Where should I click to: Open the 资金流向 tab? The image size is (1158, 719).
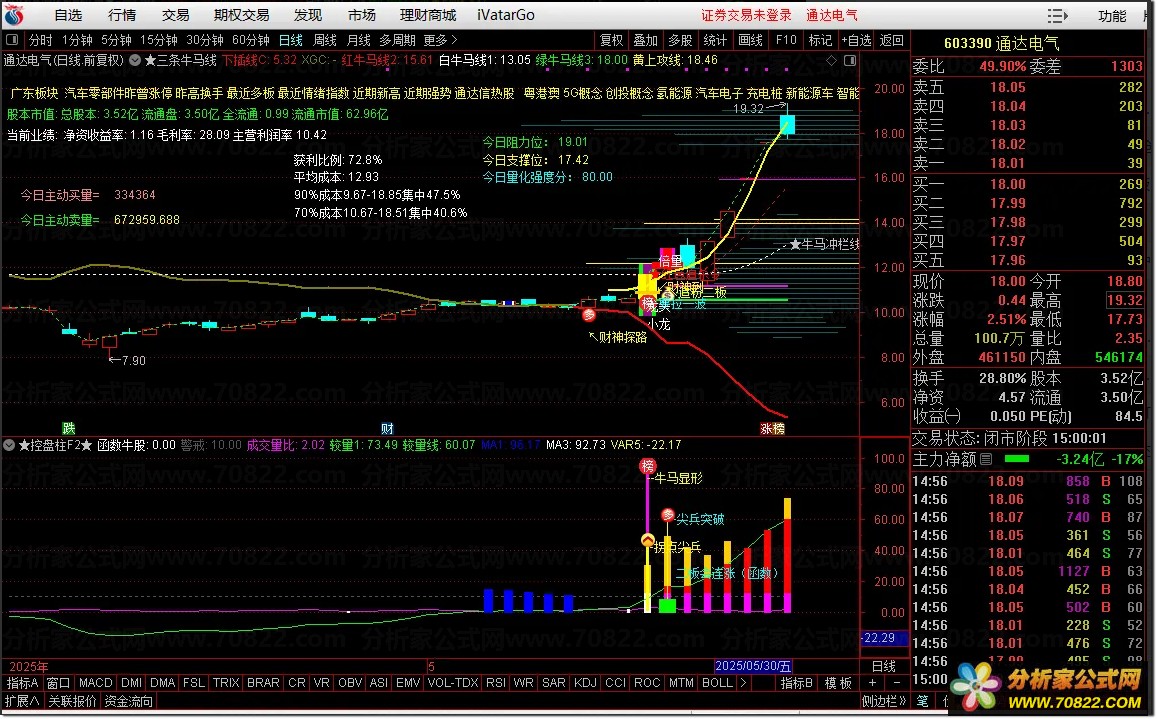pyautogui.click(x=129, y=701)
